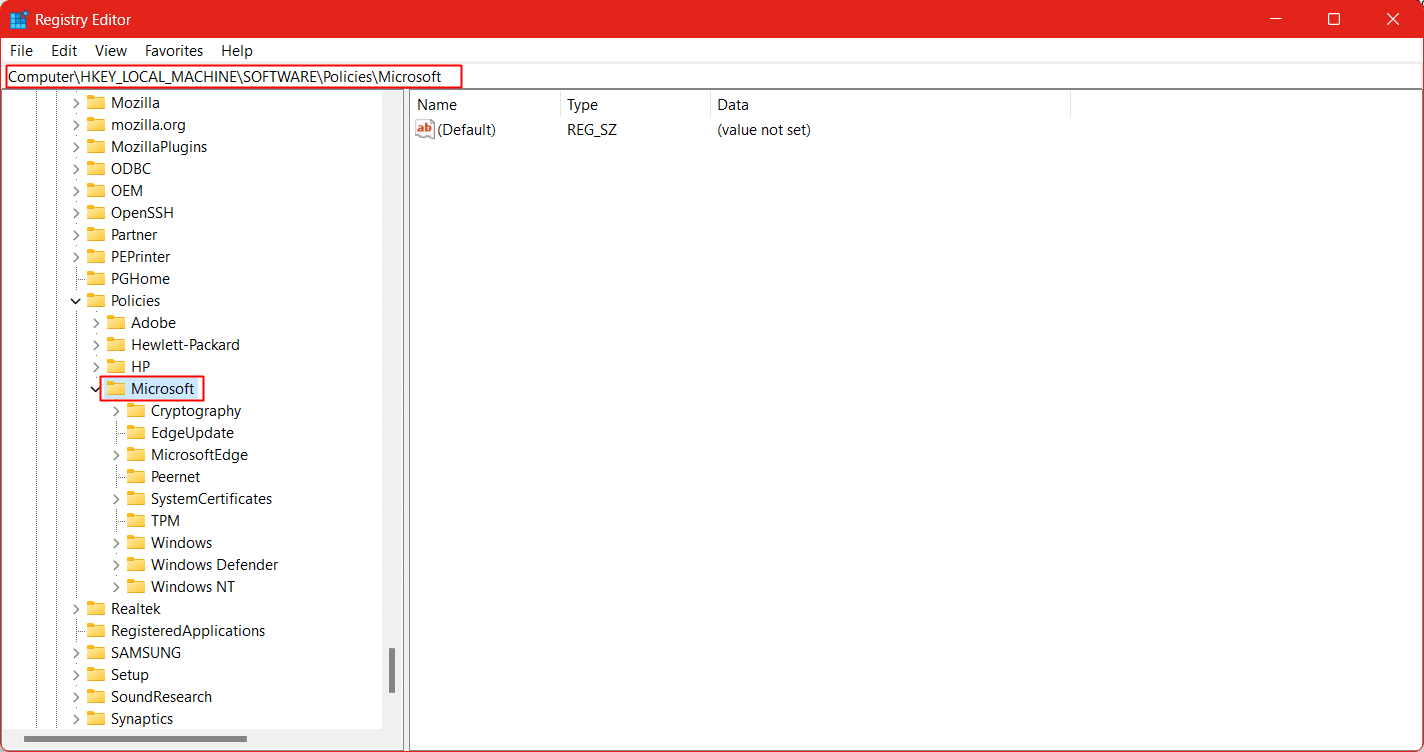Click the MicrosoftEdge folder icon
The width and height of the screenshot is (1424, 752).
click(x=136, y=455)
